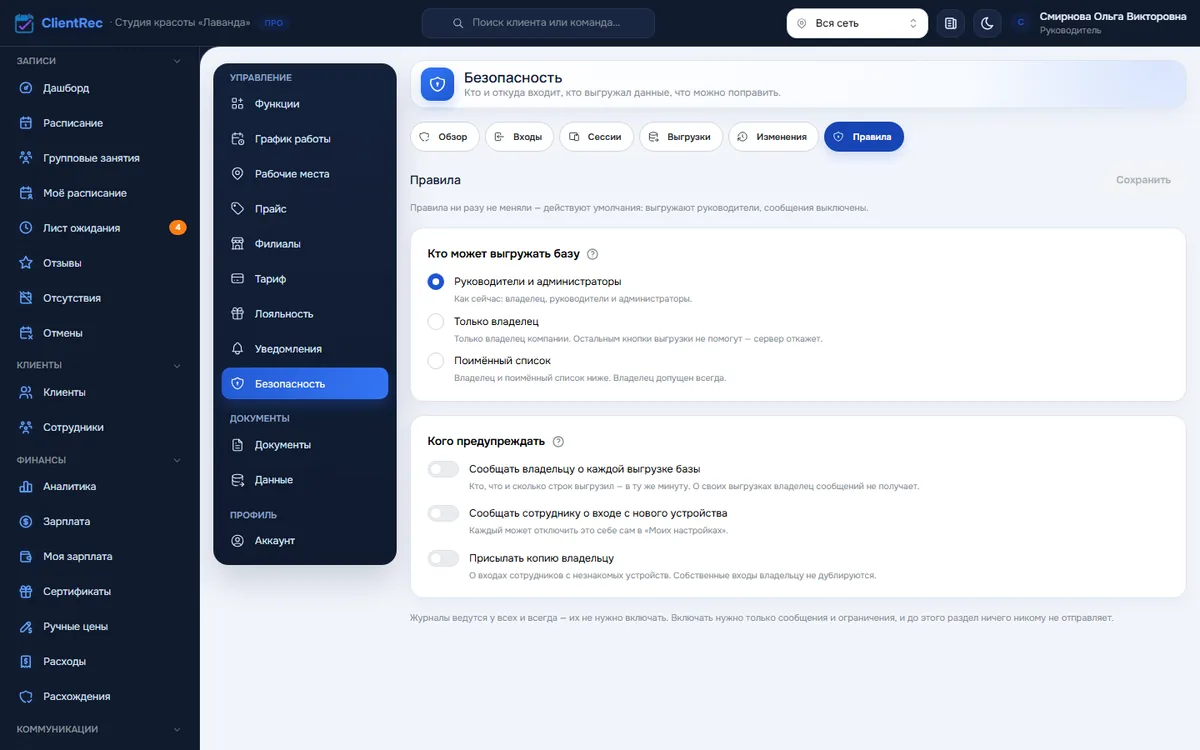This screenshot has height=750, width=1200.
Task: Click the Отзывы star icon
Action: 26,263
